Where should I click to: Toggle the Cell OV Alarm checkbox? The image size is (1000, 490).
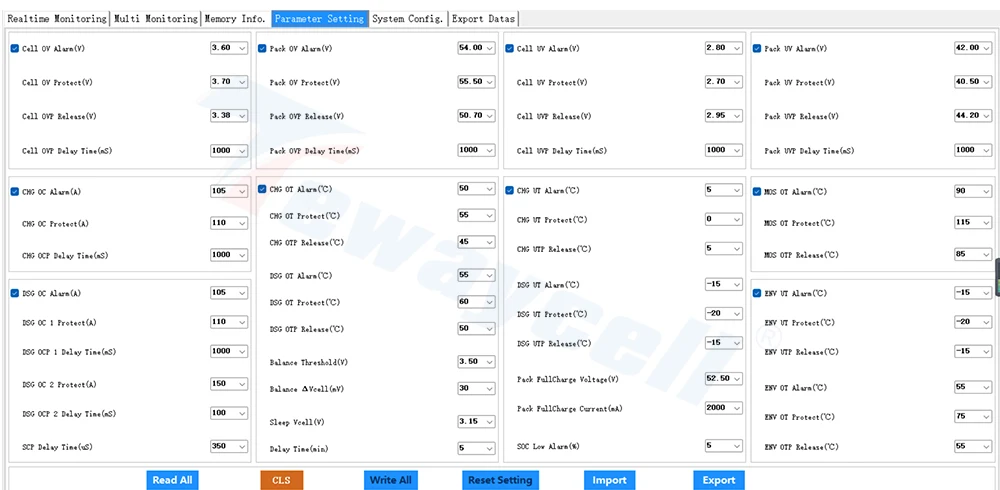(x=15, y=48)
